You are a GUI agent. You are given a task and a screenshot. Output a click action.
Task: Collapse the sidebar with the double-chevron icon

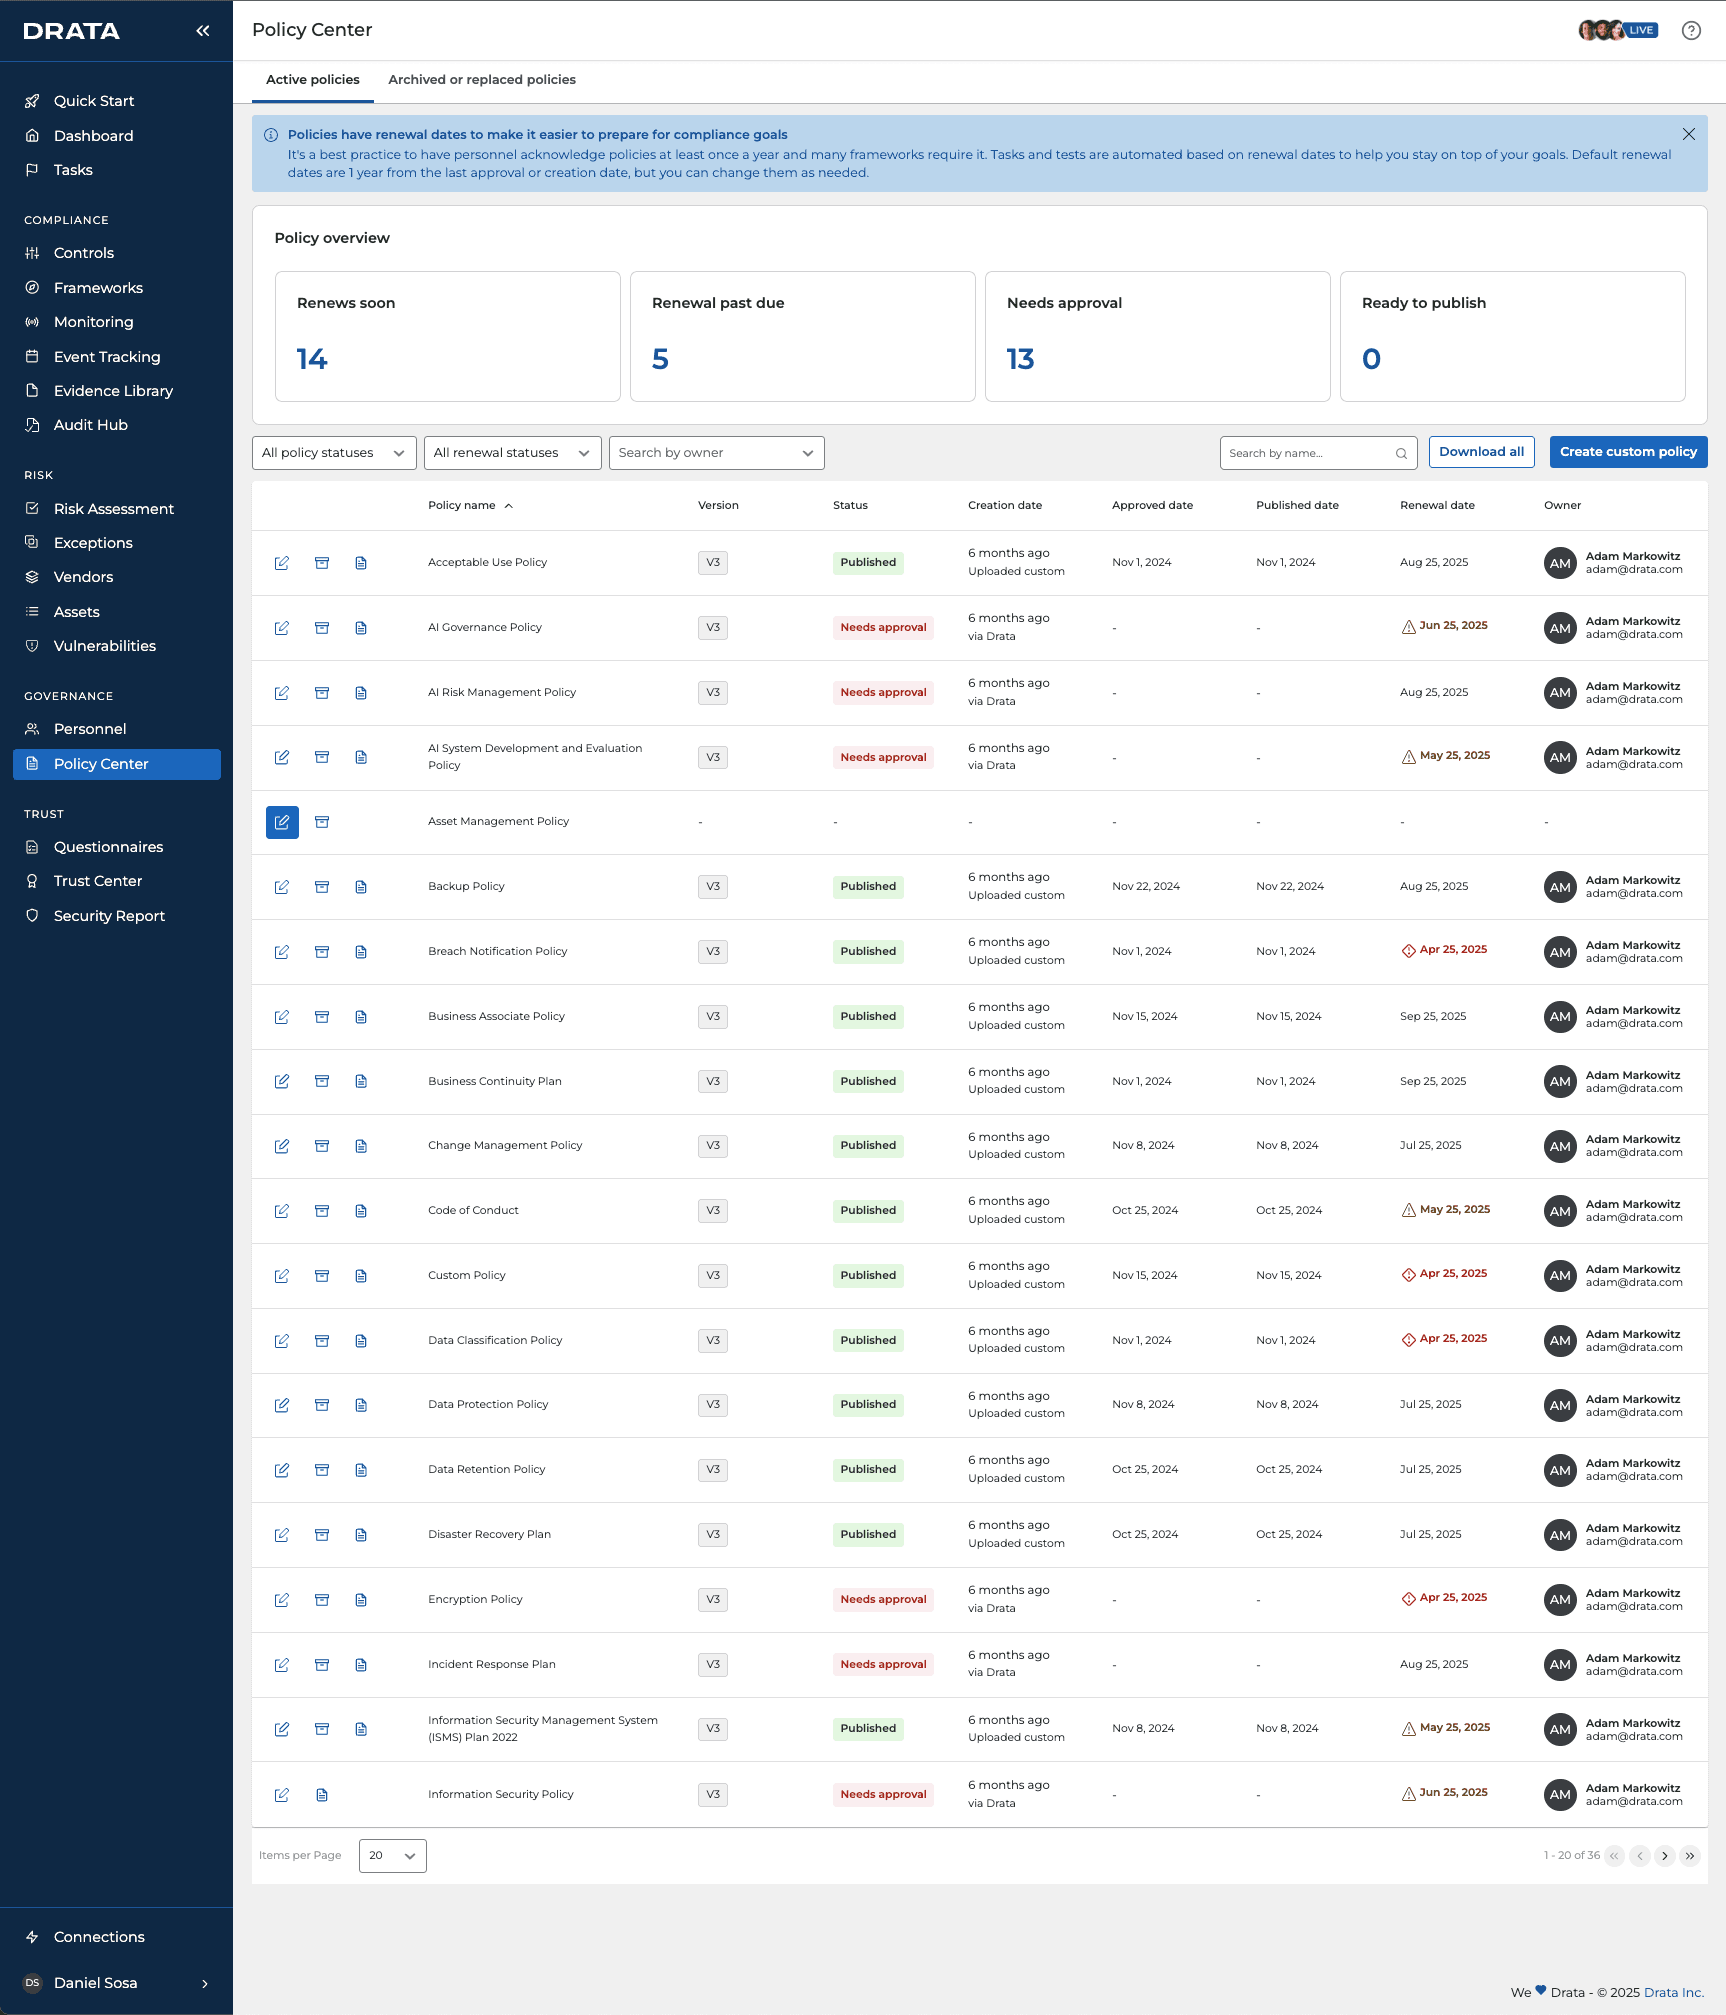203,31
